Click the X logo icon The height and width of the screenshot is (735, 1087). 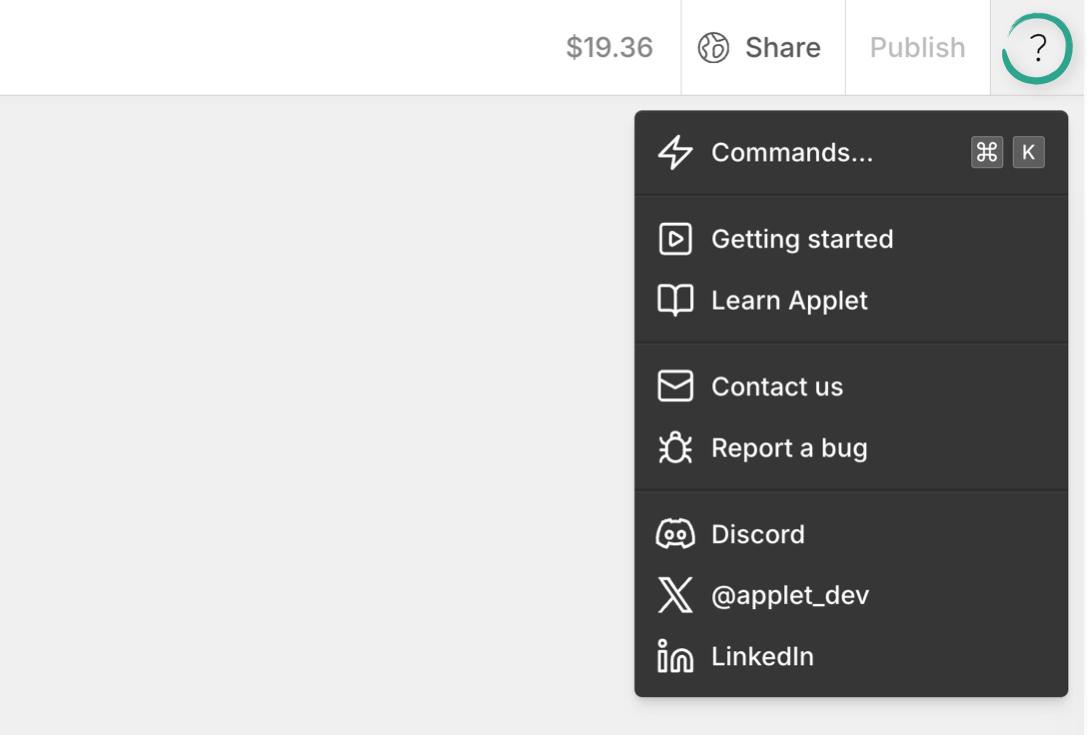pos(676,596)
